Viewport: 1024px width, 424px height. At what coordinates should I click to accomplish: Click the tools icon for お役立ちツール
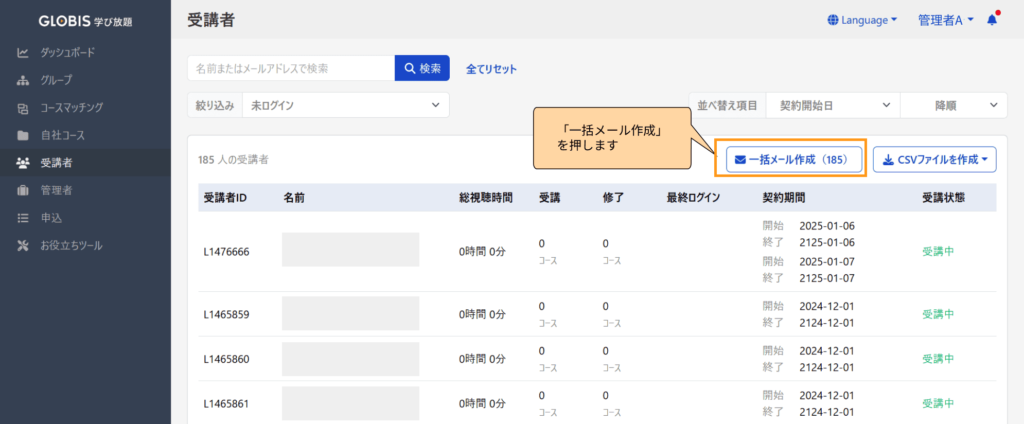pos(23,245)
